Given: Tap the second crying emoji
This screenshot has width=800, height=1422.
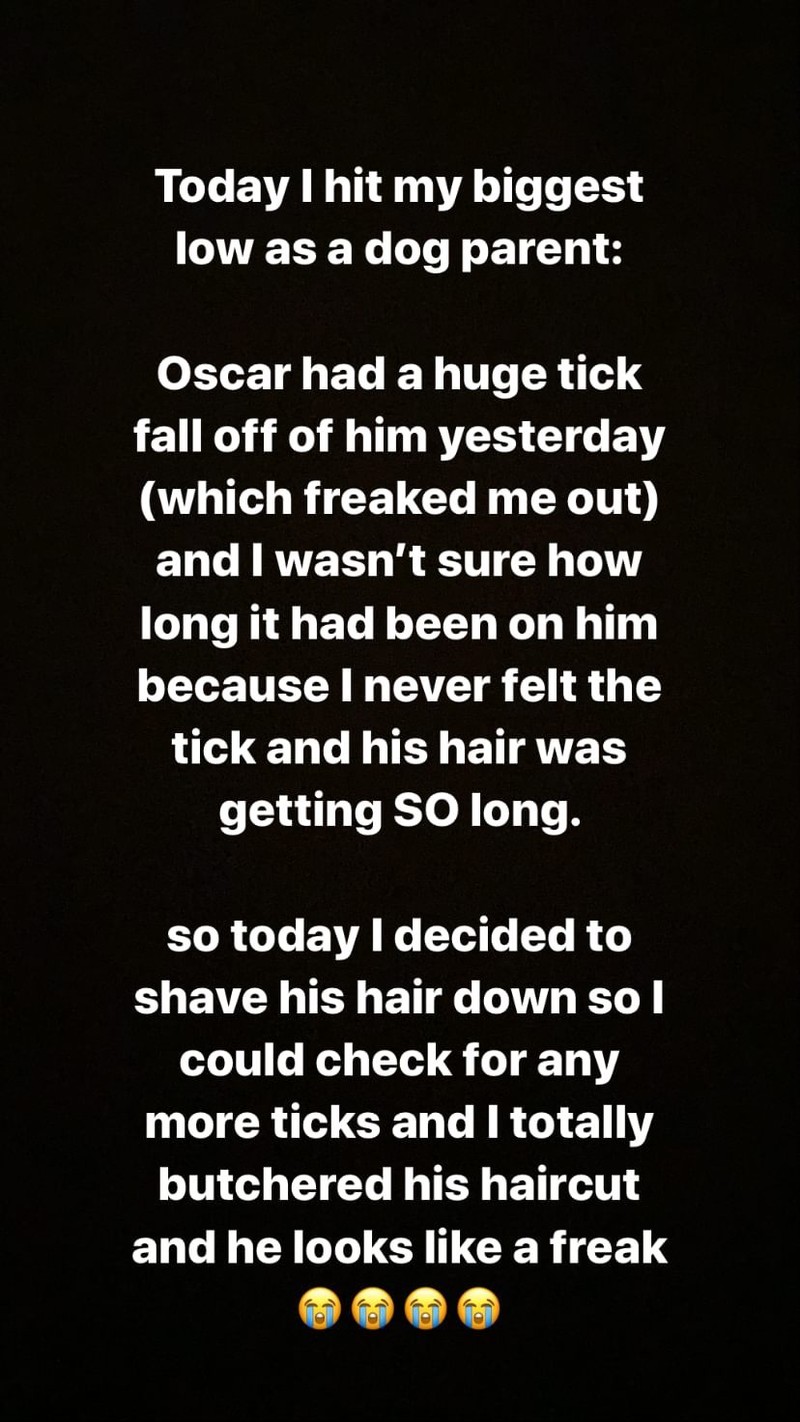Looking at the screenshot, I should click(373, 1309).
